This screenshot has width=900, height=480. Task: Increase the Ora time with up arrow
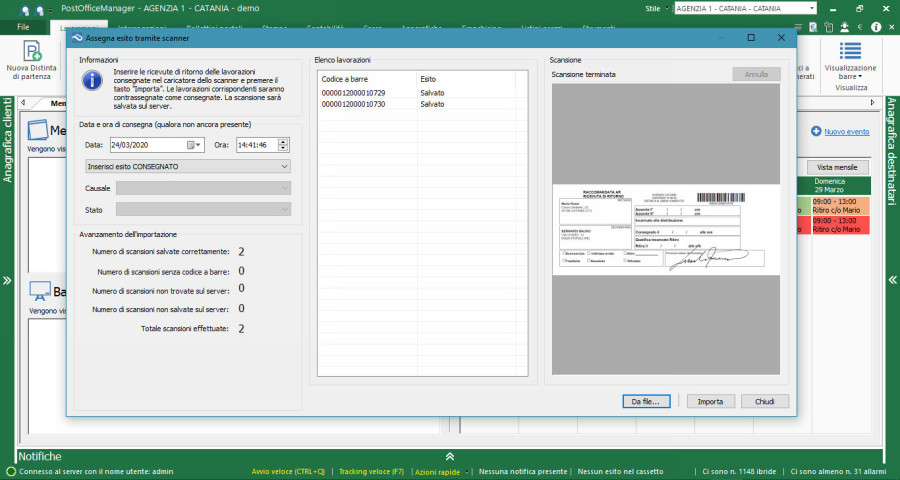pyautogui.click(x=283, y=142)
